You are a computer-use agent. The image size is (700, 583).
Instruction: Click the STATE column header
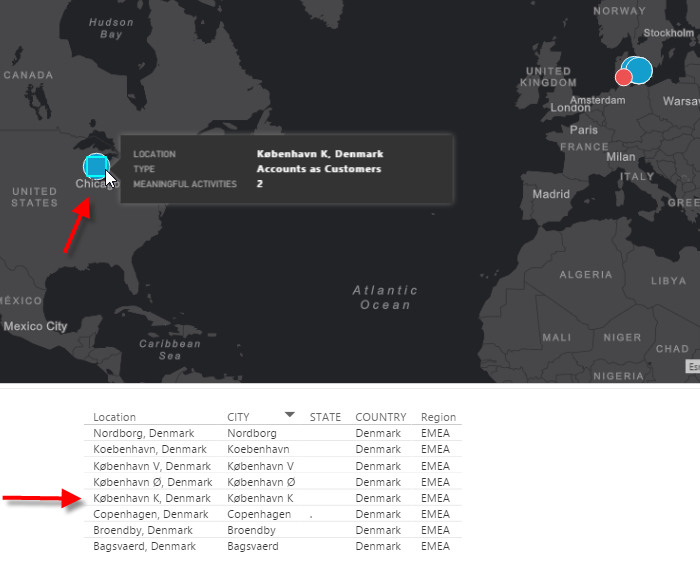[325, 417]
